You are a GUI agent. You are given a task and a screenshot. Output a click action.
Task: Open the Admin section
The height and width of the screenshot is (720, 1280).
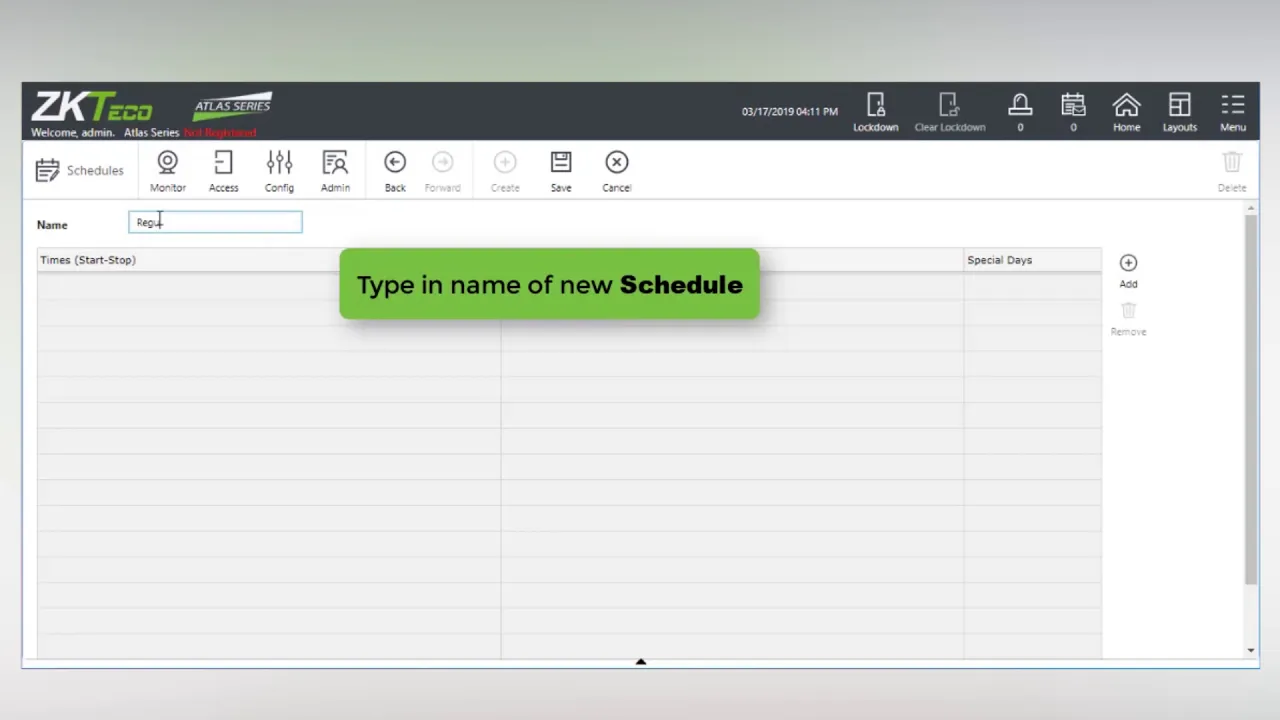[x=335, y=170]
